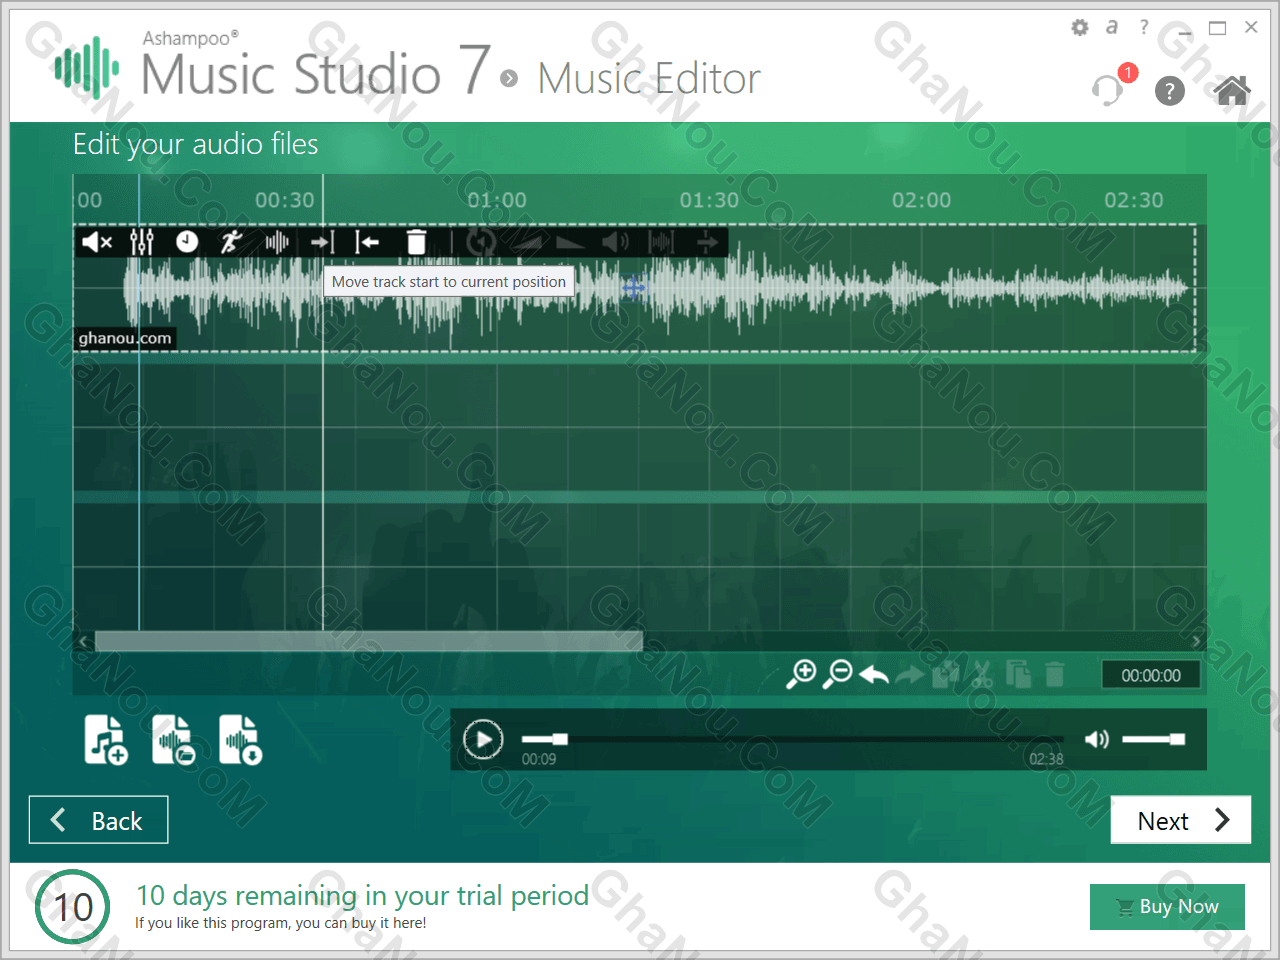1280x960 pixels.
Task: Click the small question mark in title bar
Action: 1144,27
